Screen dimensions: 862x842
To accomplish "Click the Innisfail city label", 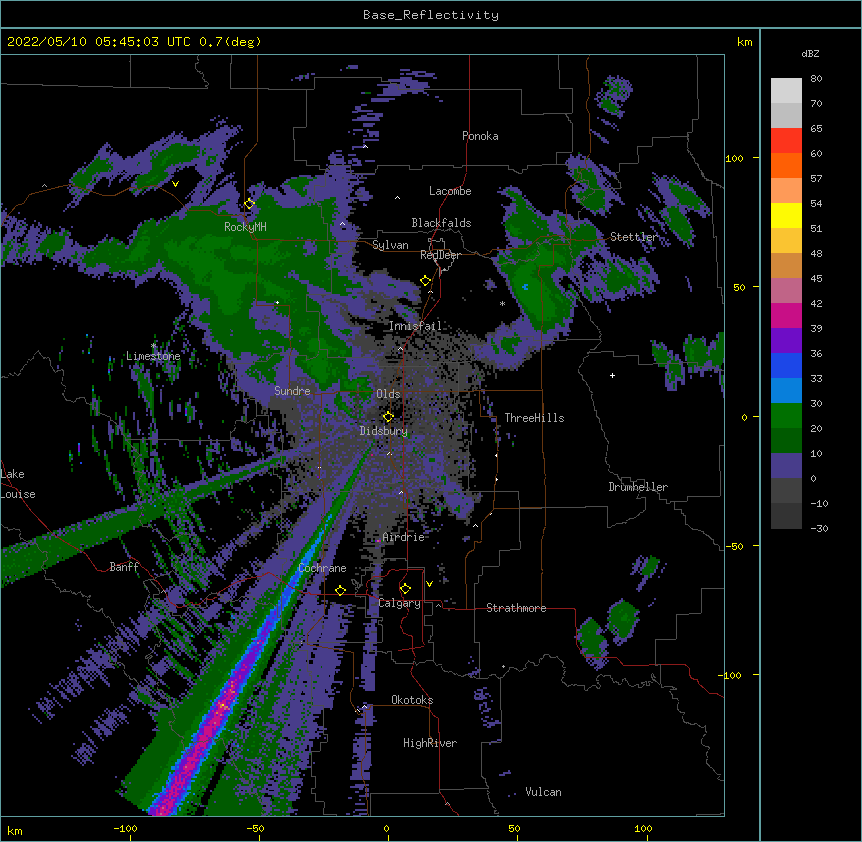I will [415, 326].
